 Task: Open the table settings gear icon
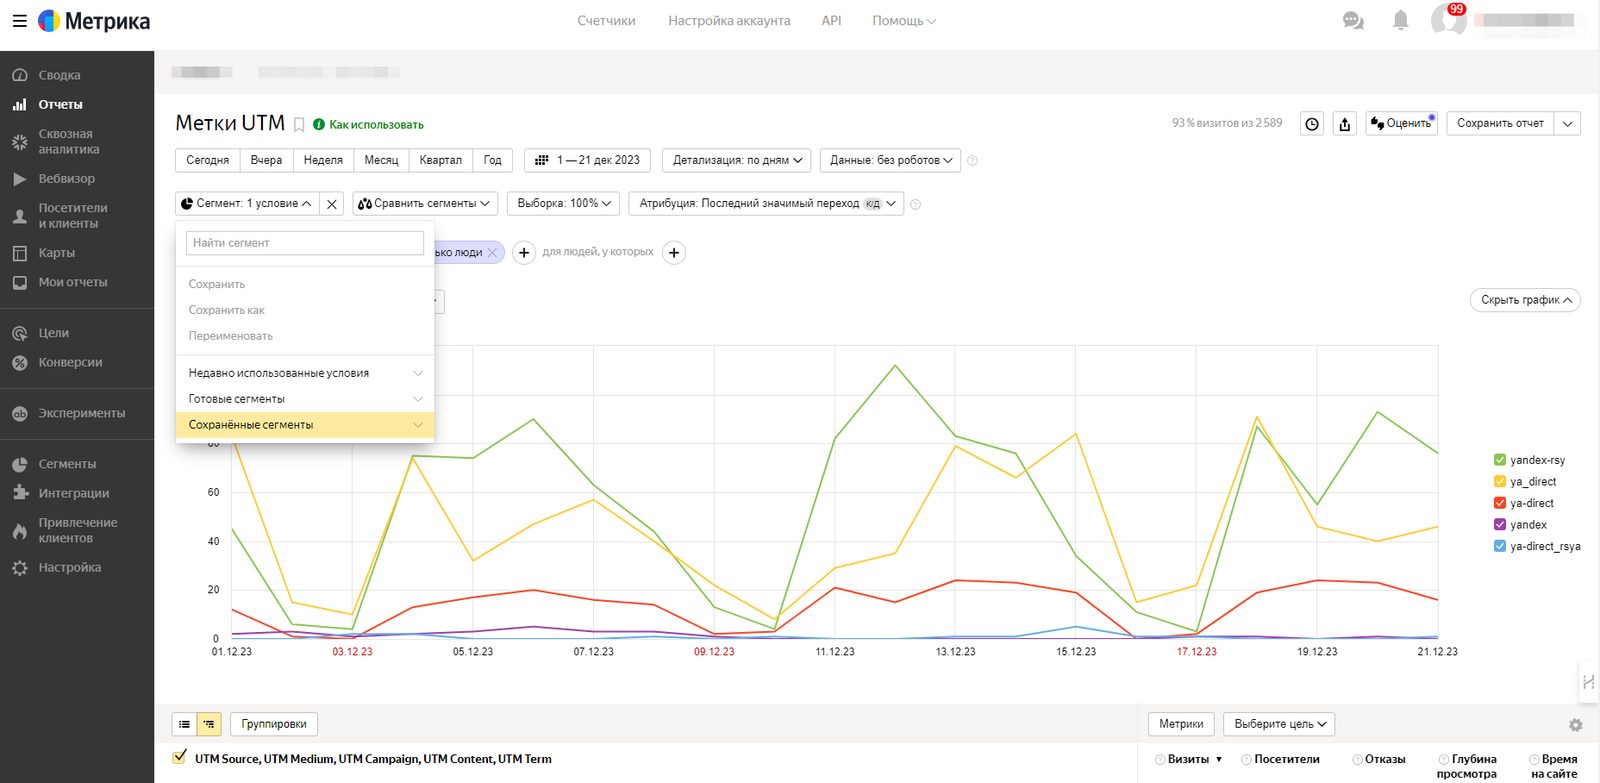[x=1575, y=725]
